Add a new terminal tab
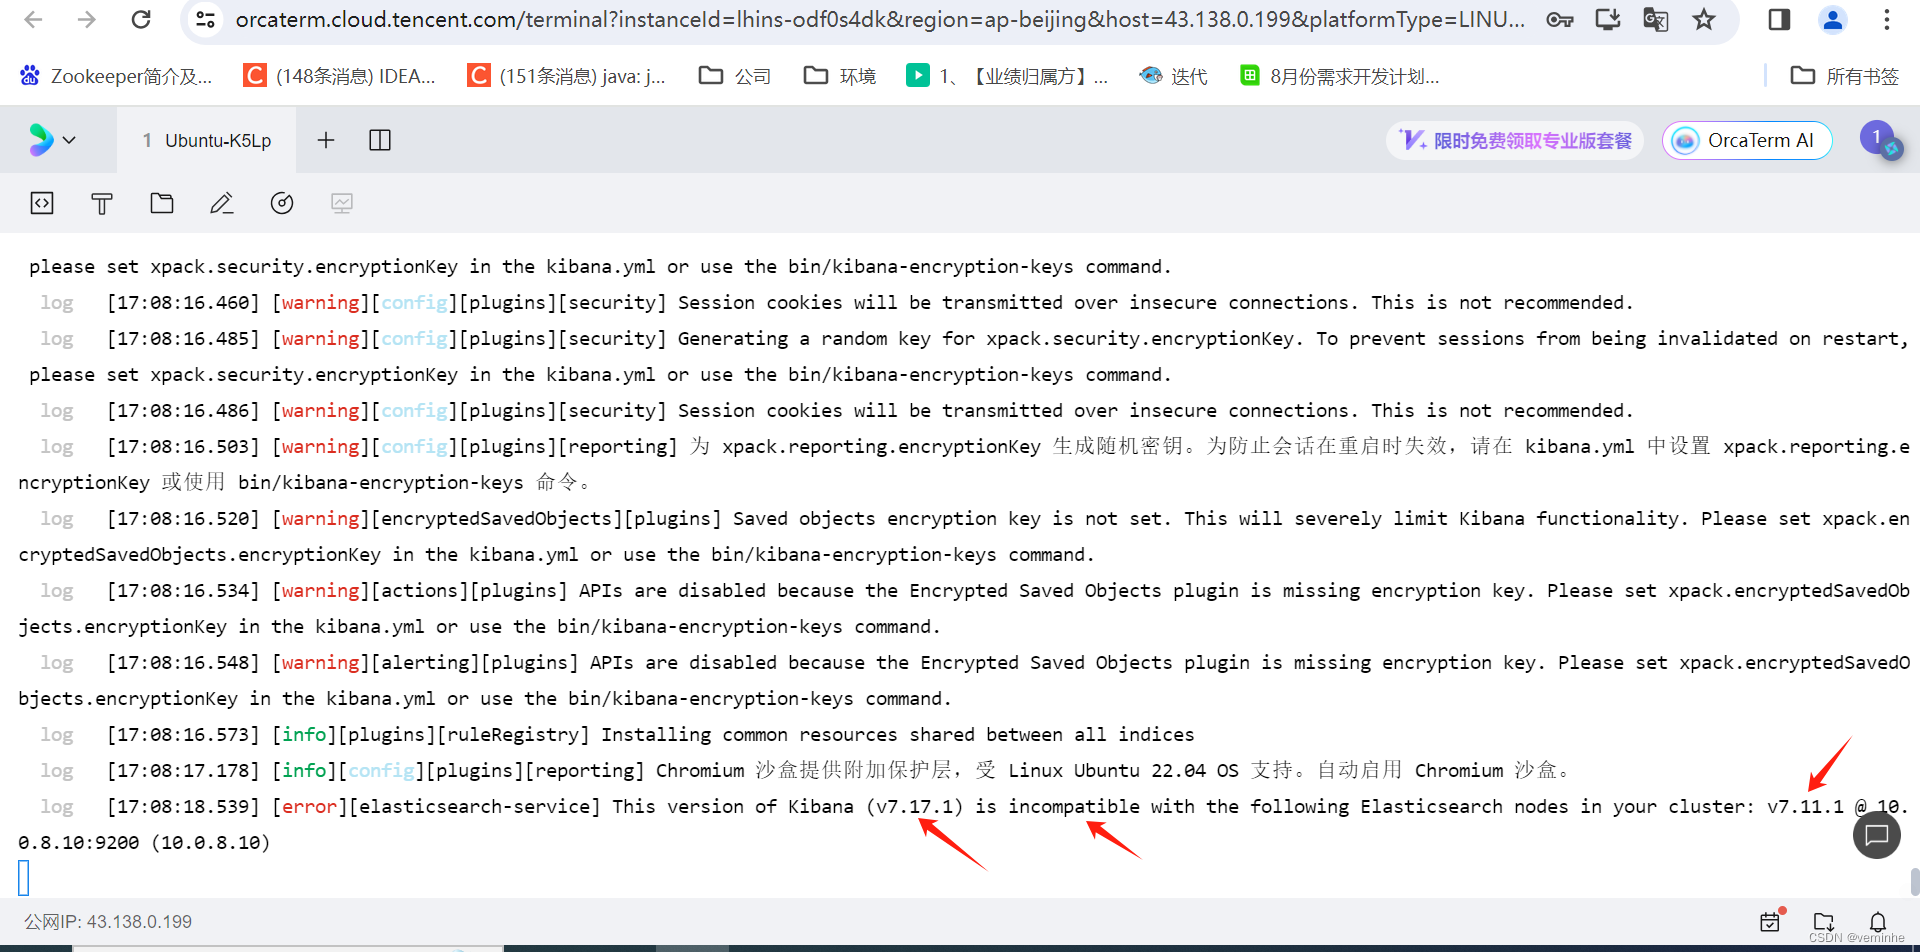Image resolution: width=1920 pixels, height=952 pixels. point(326,140)
